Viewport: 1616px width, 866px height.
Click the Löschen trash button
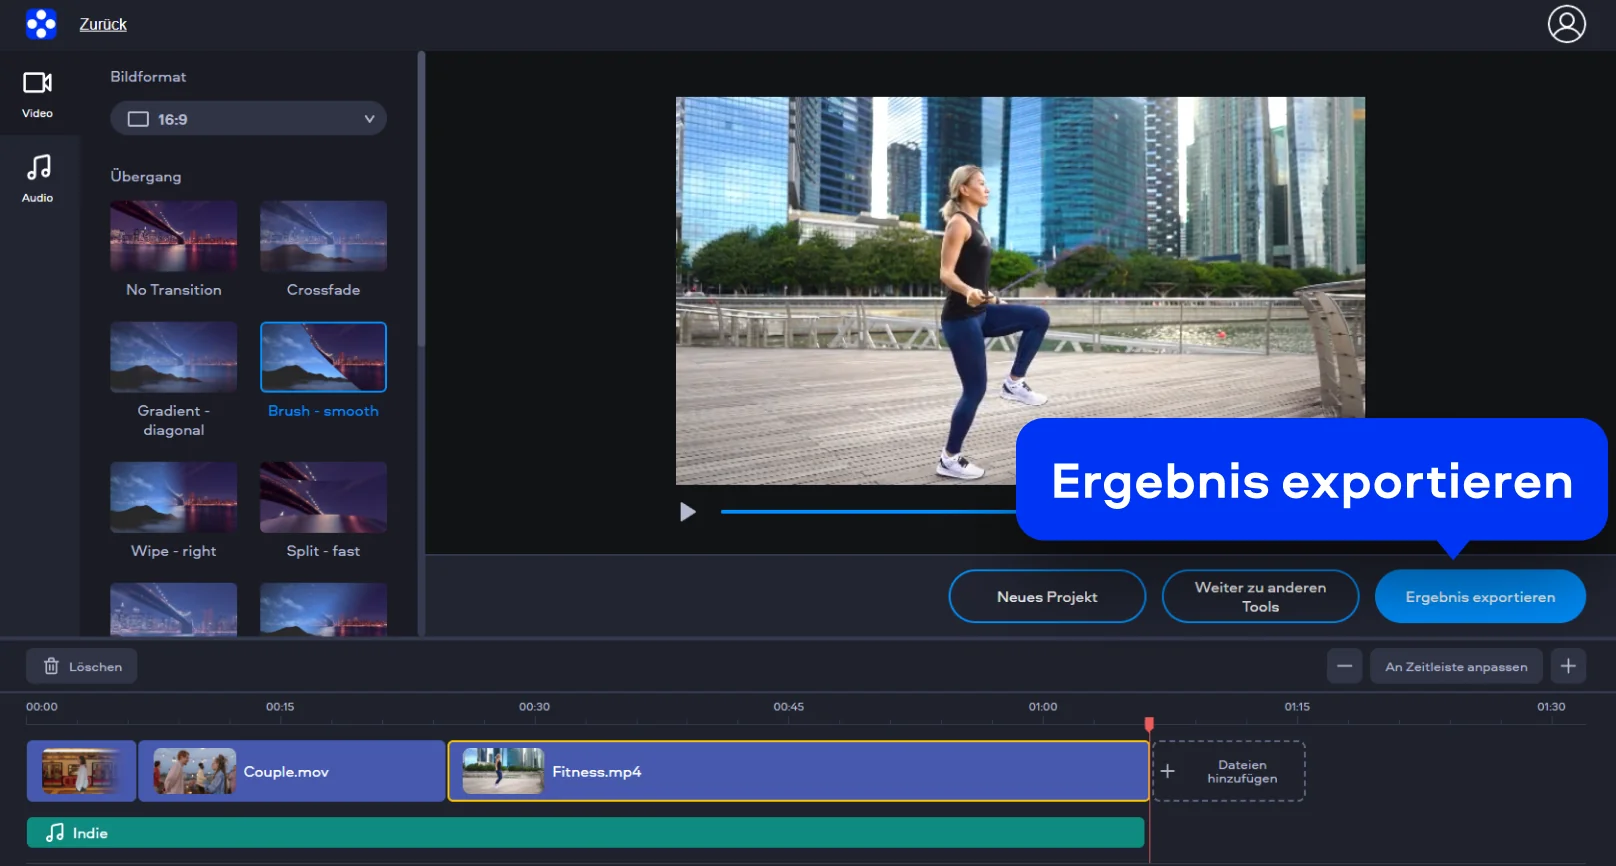pos(82,666)
